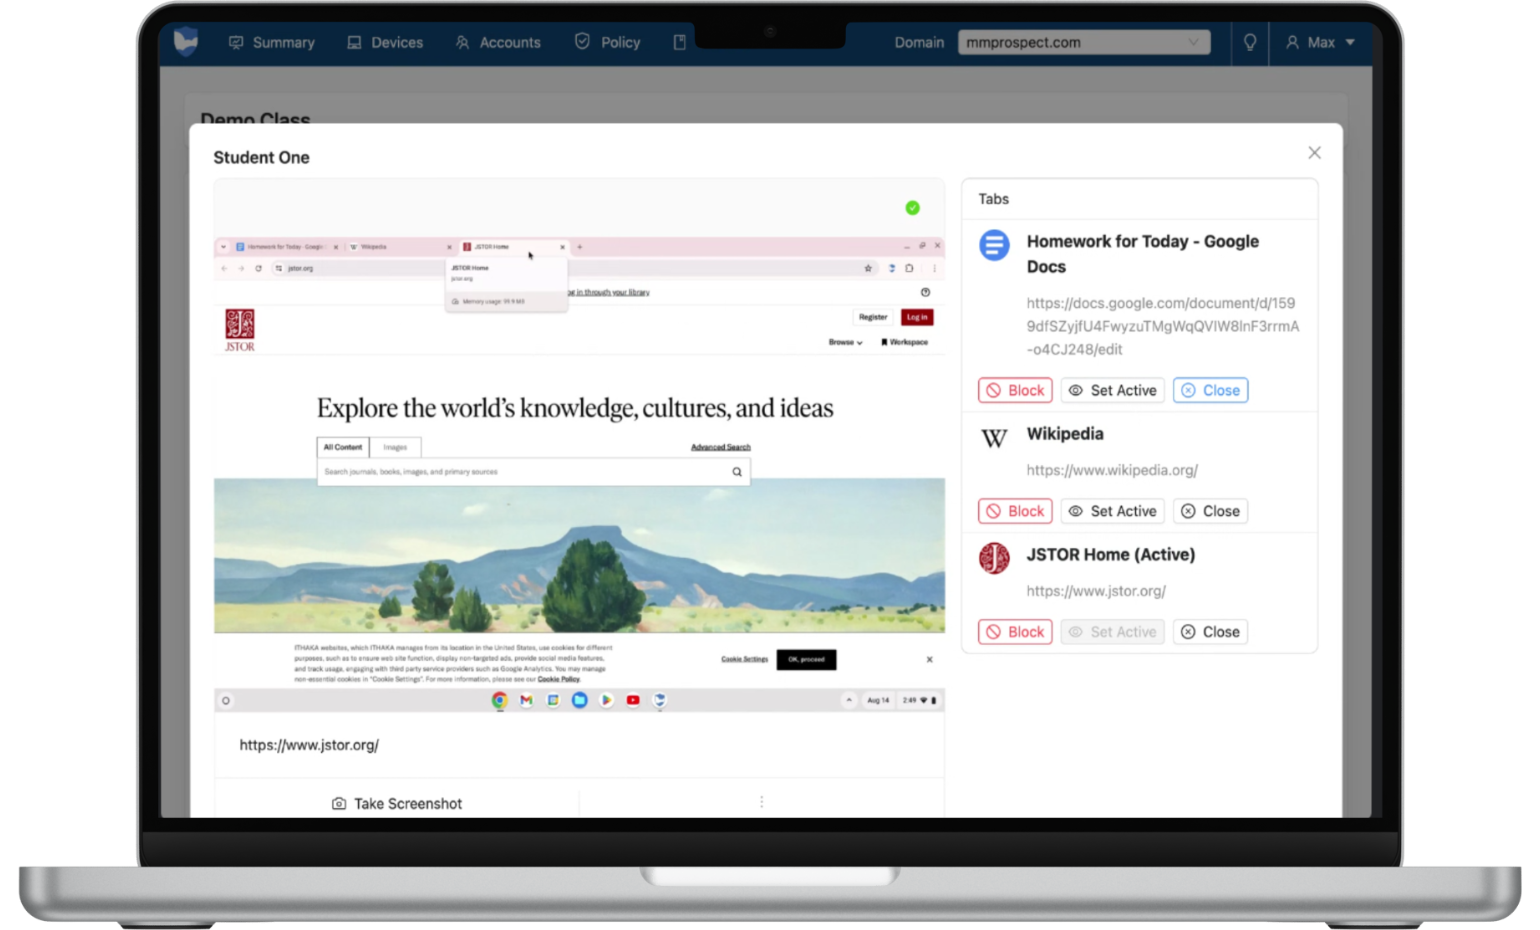The image size is (1540, 930).
Task: Click the green online status indicator
Action: tap(912, 208)
